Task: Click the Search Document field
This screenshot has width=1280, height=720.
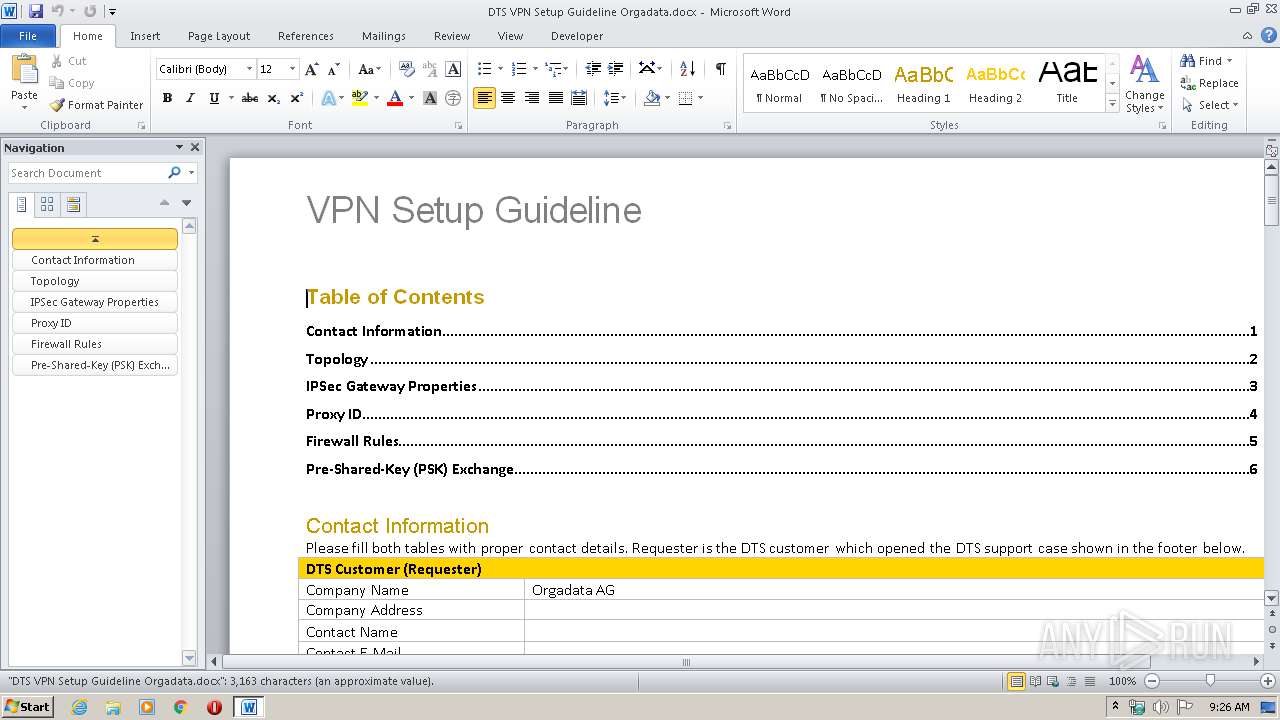Action: pyautogui.click(x=88, y=173)
